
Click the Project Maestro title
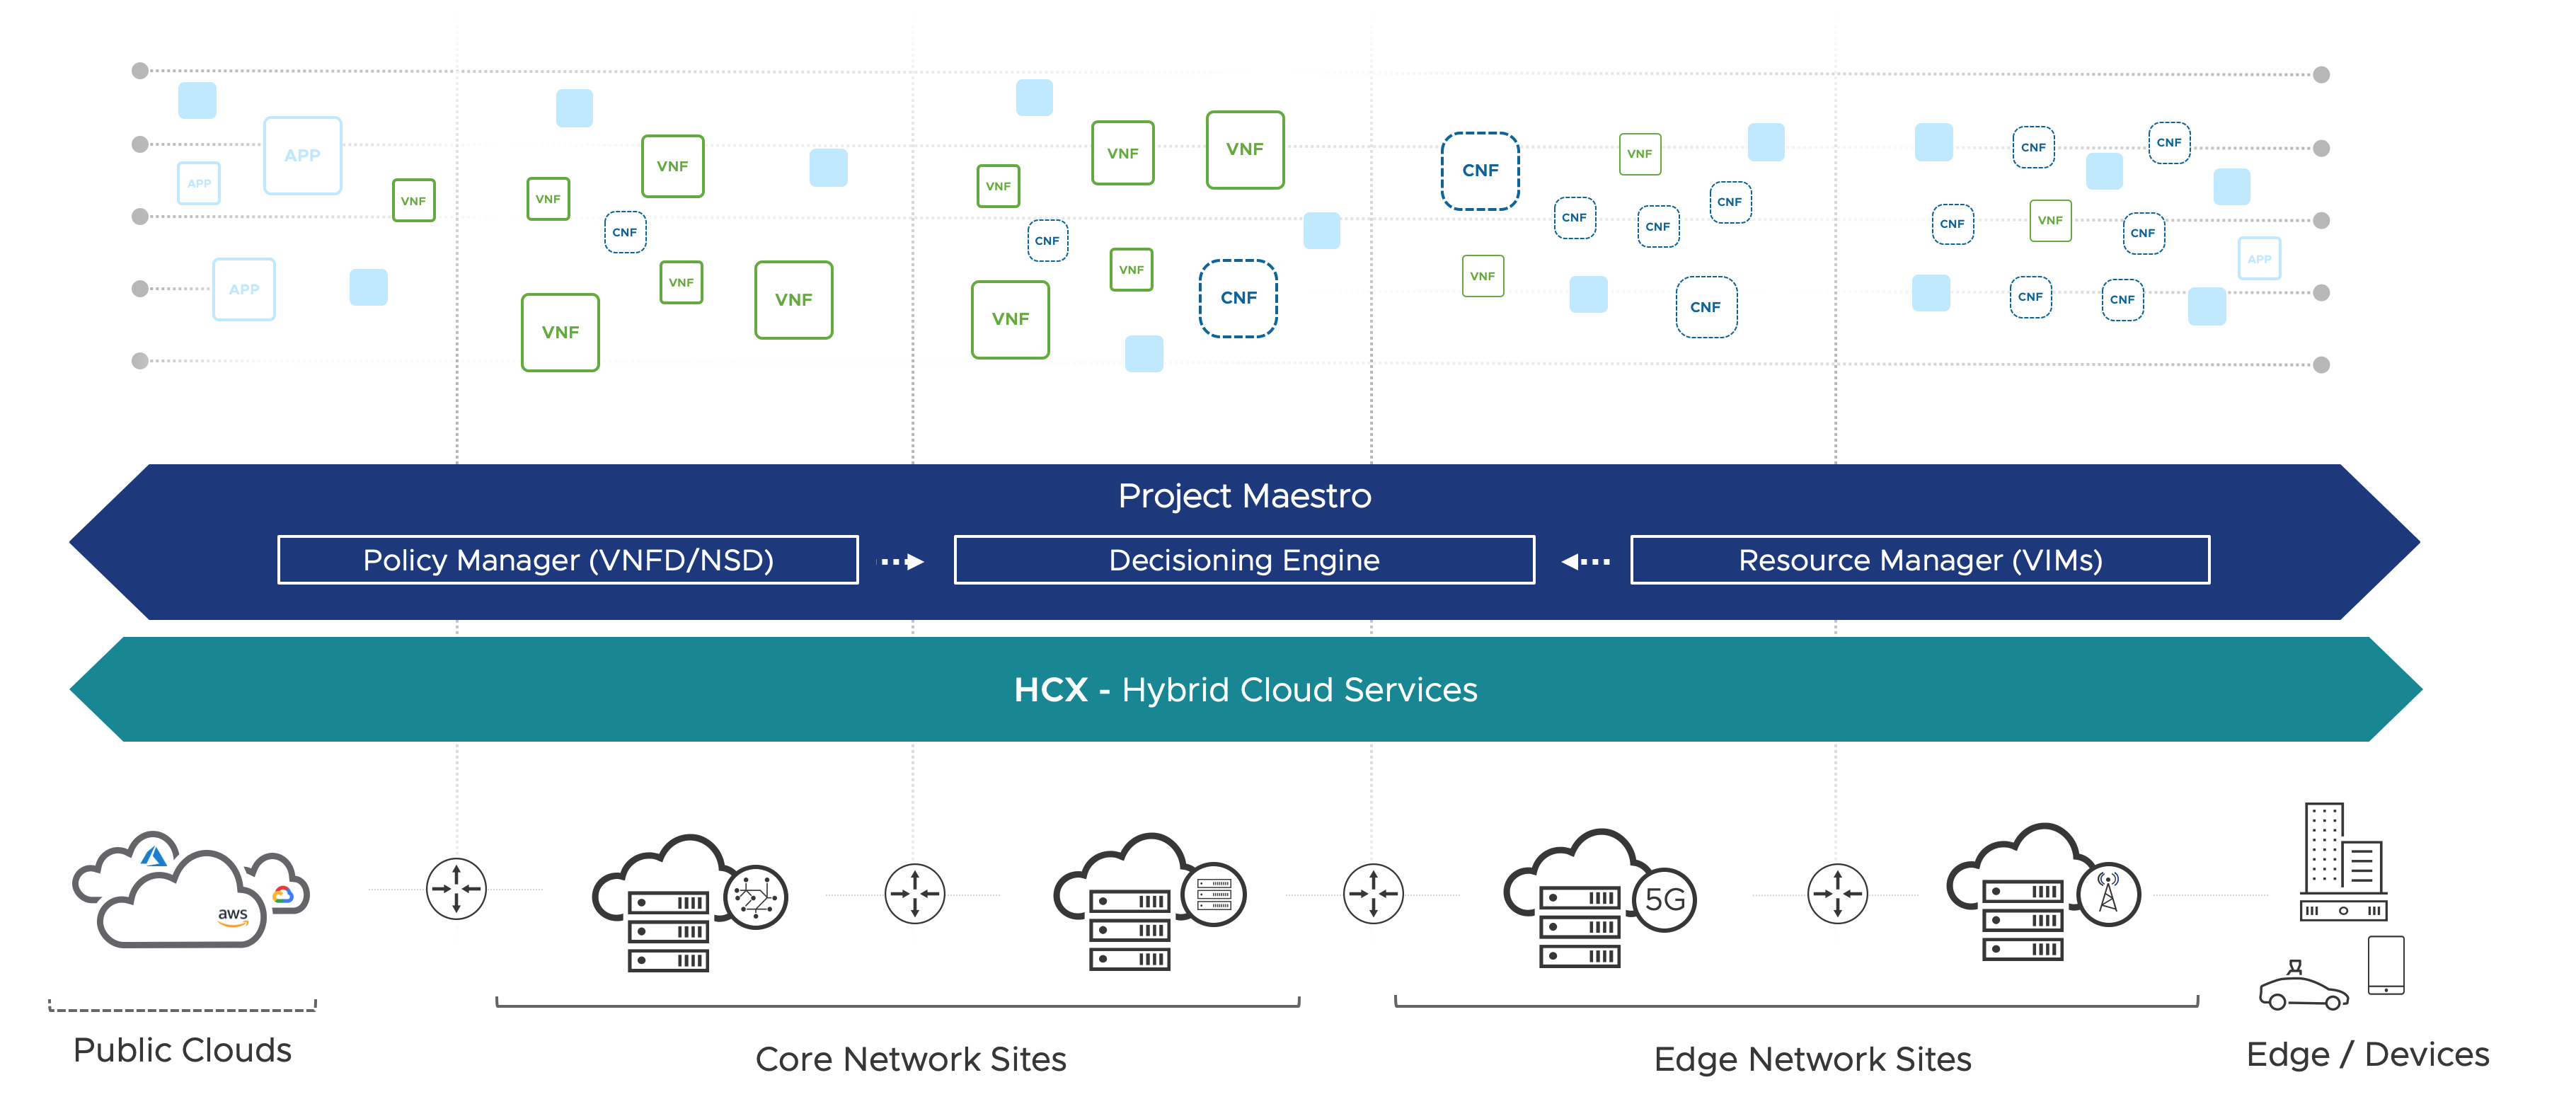[x=1244, y=496]
